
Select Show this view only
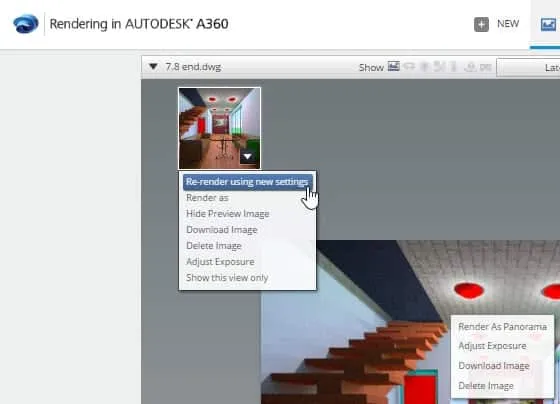(x=227, y=278)
